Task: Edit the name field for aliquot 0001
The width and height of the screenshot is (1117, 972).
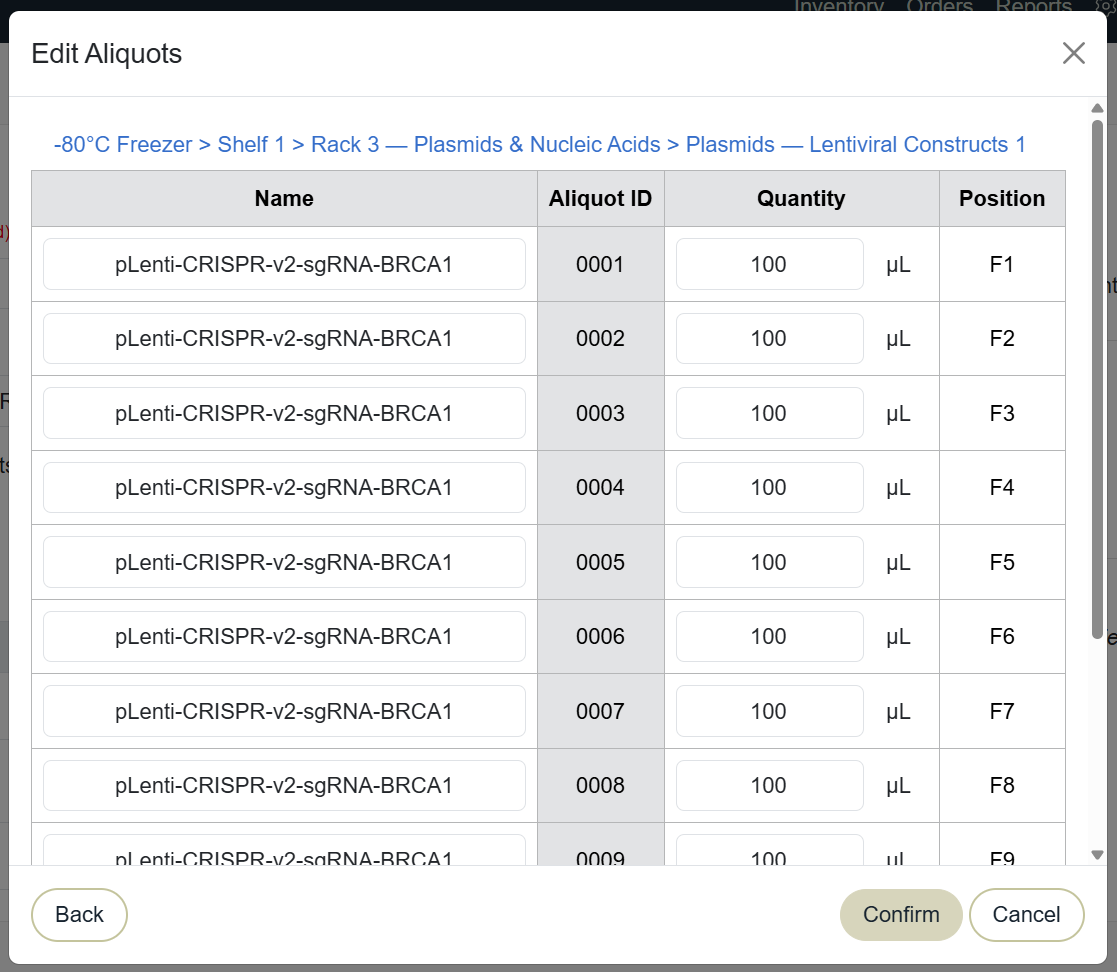Action: pos(284,264)
